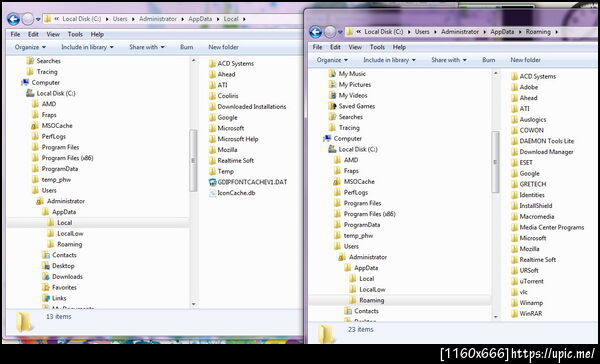Select COWON folder icon

(x=515, y=131)
